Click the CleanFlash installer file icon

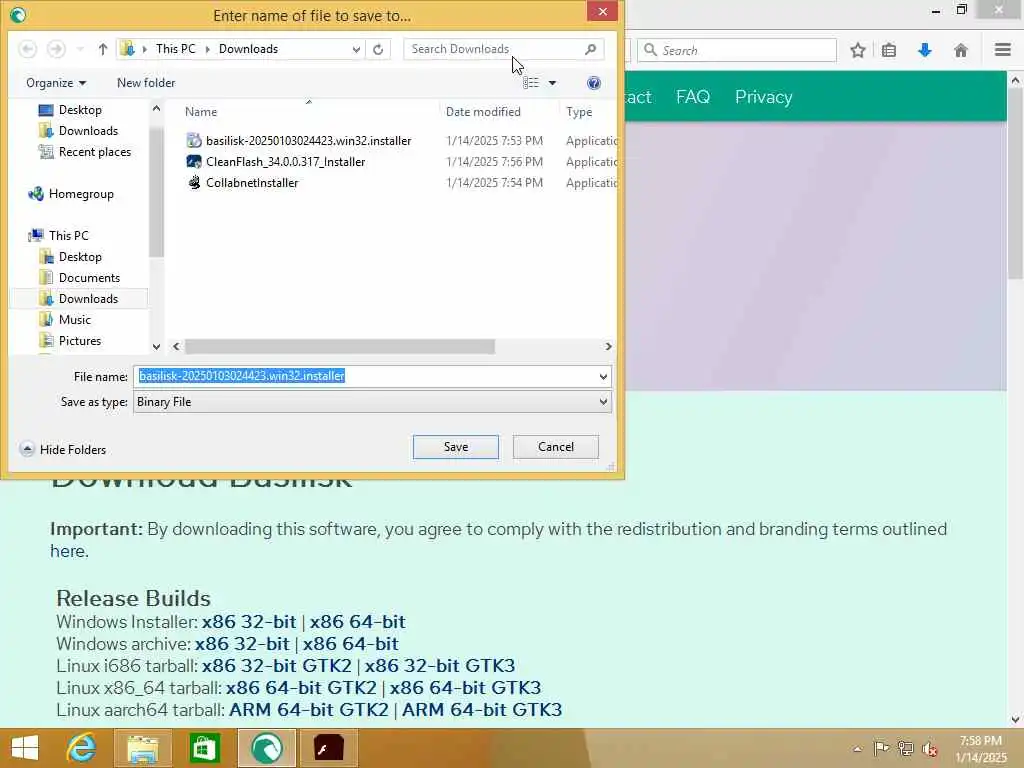click(194, 161)
